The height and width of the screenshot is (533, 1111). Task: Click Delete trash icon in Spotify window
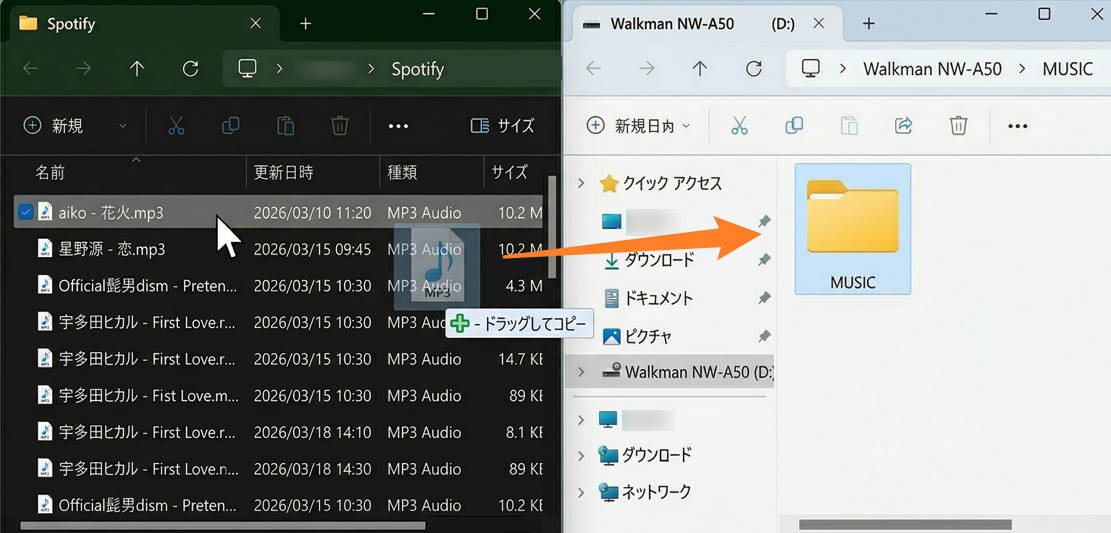pos(340,126)
